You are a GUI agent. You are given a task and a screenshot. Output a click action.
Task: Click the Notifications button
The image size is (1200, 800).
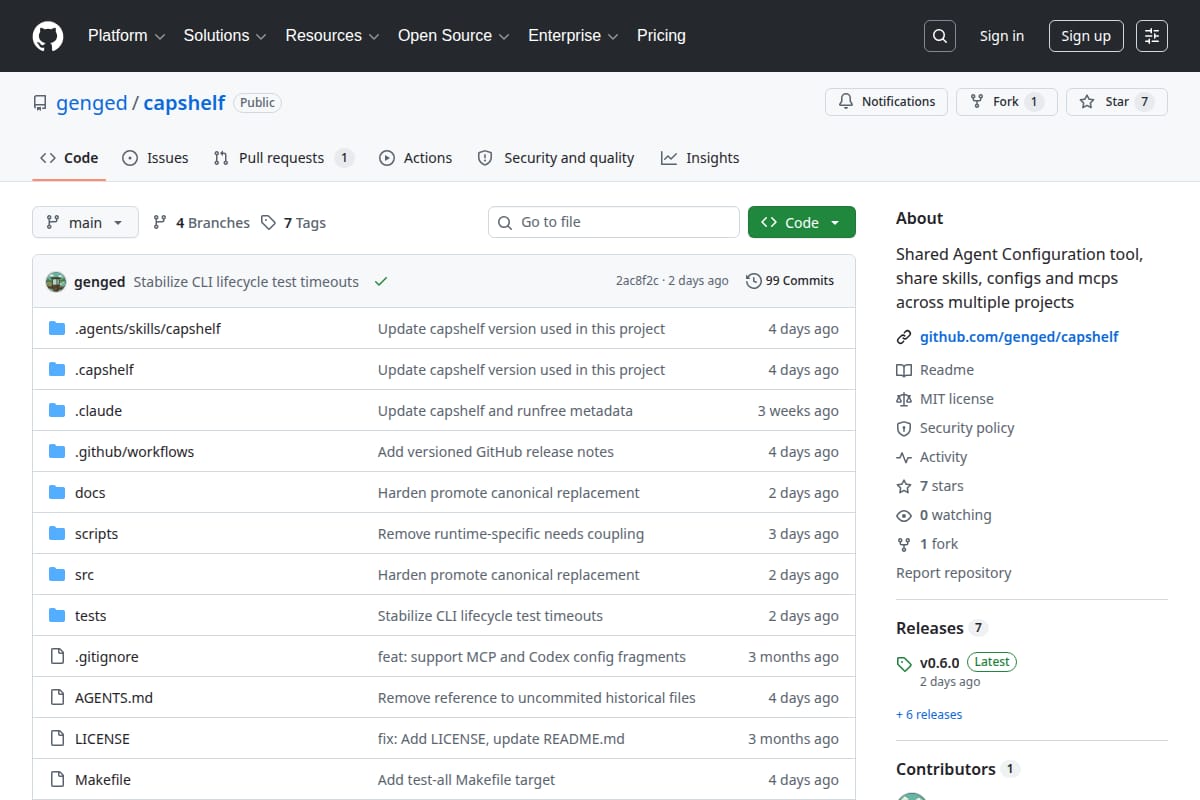pyautogui.click(x=886, y=101)
